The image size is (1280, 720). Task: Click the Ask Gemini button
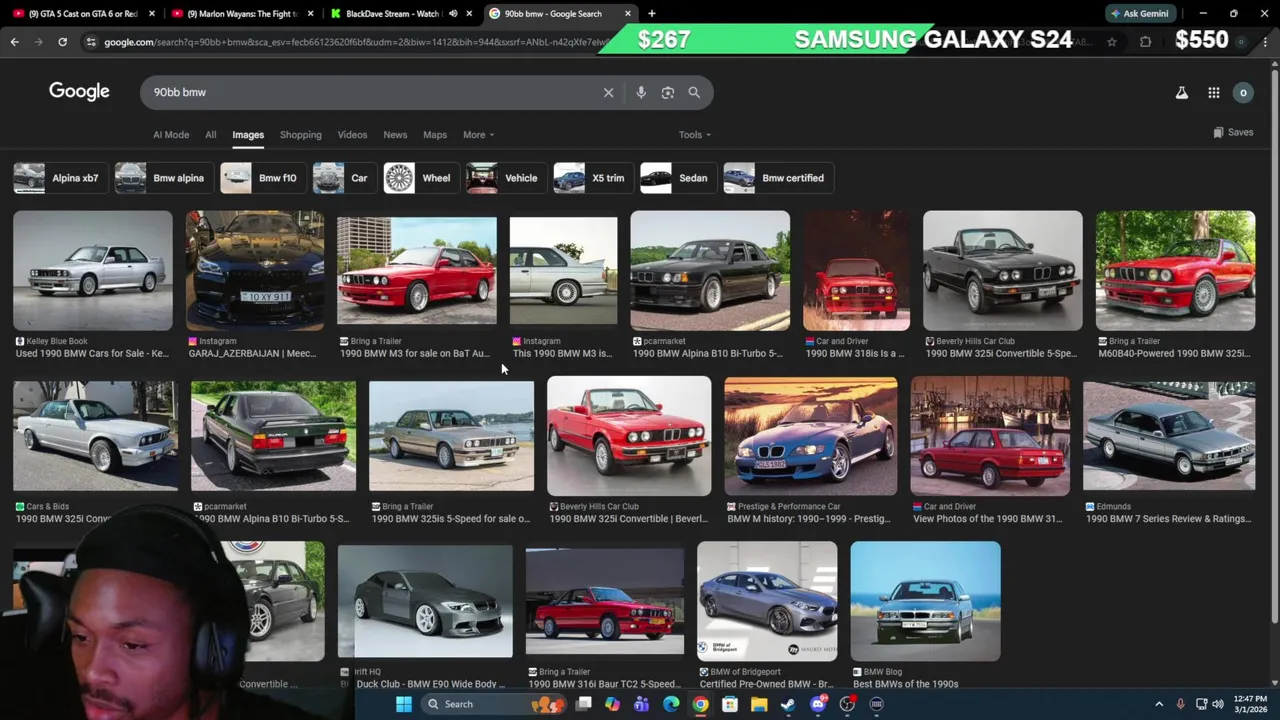[x=1139, y=13]
